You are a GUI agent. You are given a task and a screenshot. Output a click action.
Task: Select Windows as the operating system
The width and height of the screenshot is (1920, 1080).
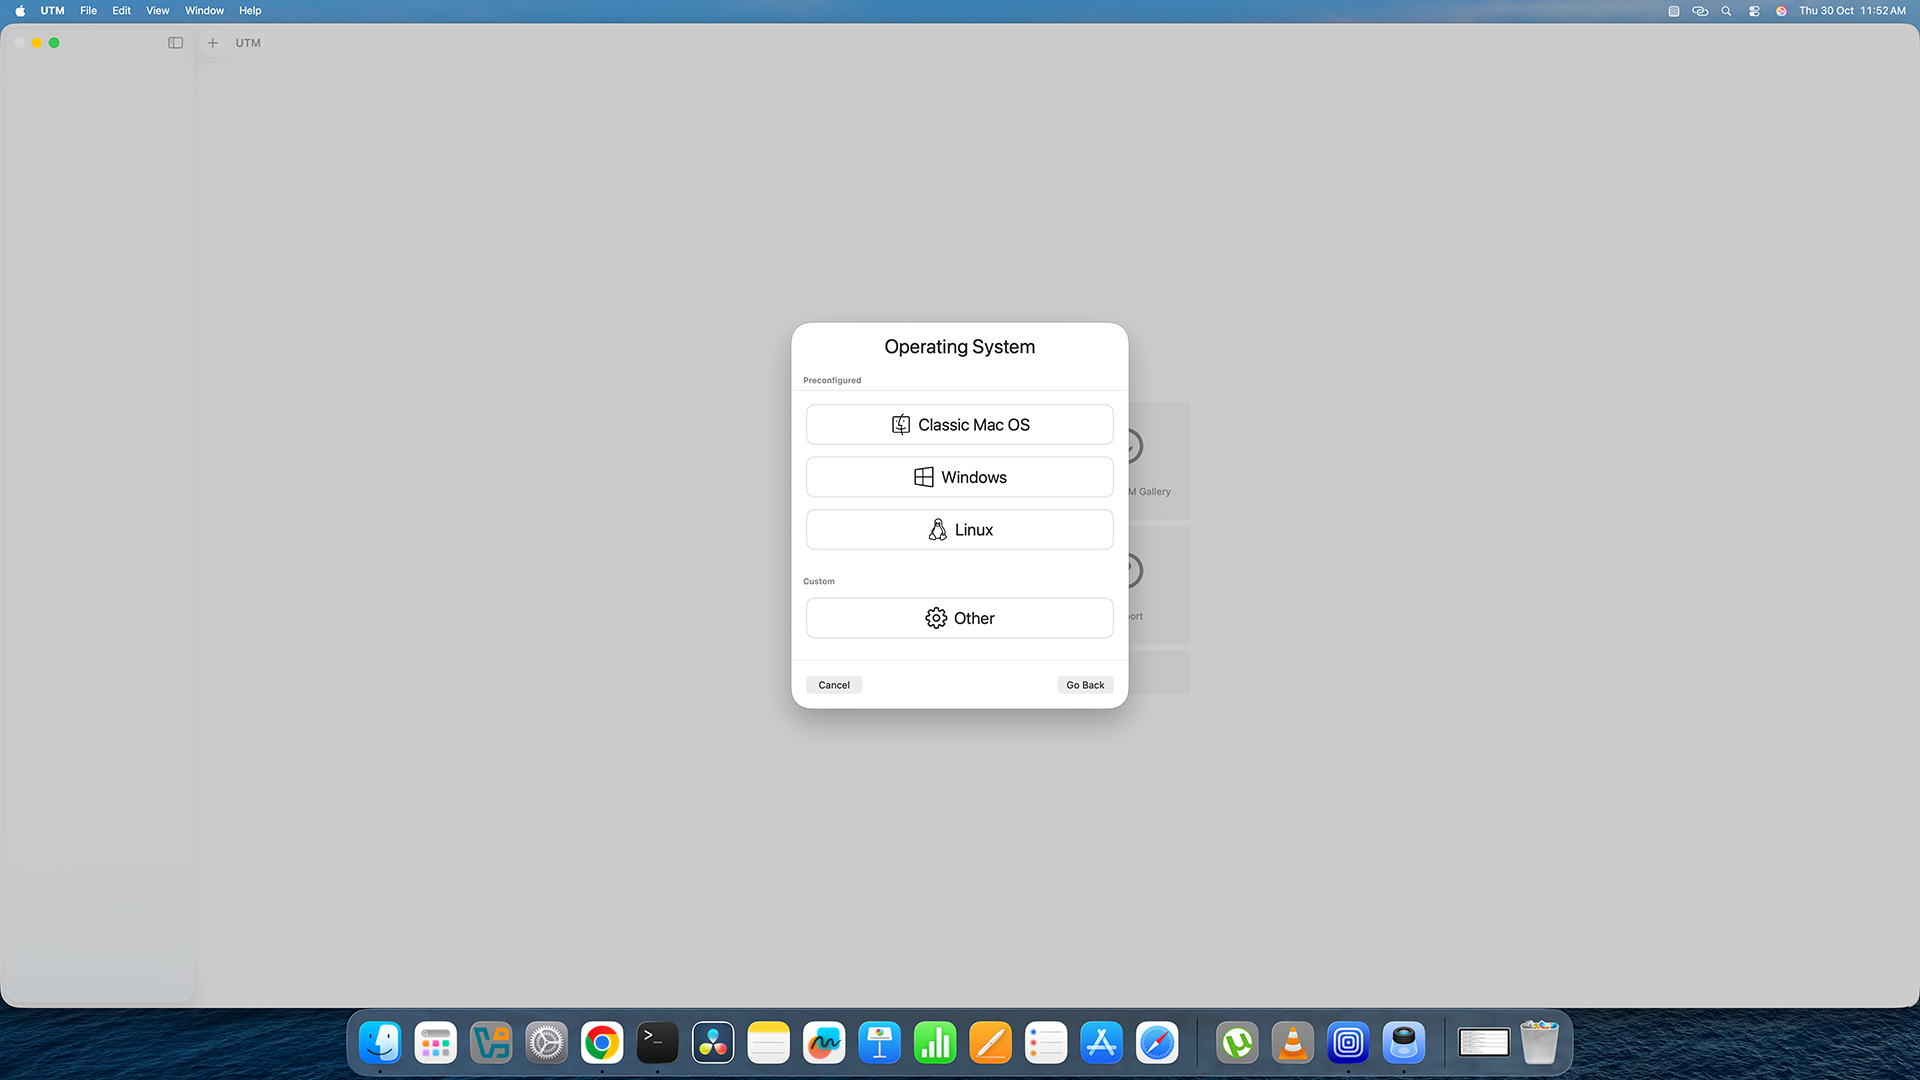959,477
